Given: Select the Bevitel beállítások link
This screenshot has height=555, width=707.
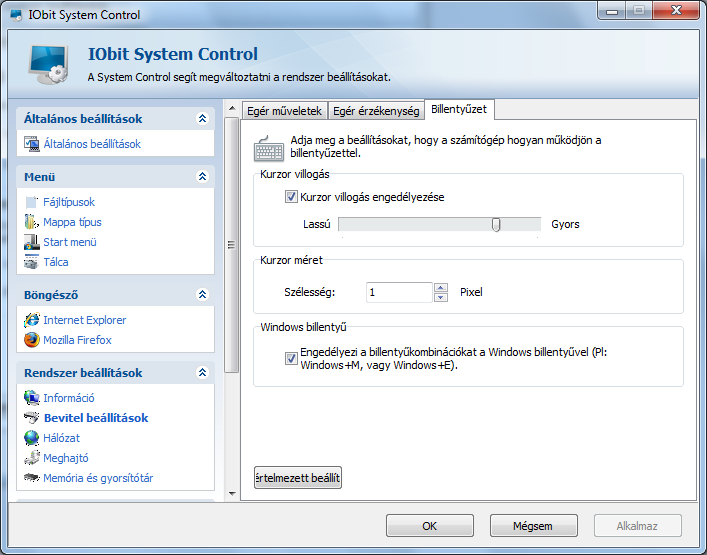Looking at the screenshot, I should tap(96, 418).
